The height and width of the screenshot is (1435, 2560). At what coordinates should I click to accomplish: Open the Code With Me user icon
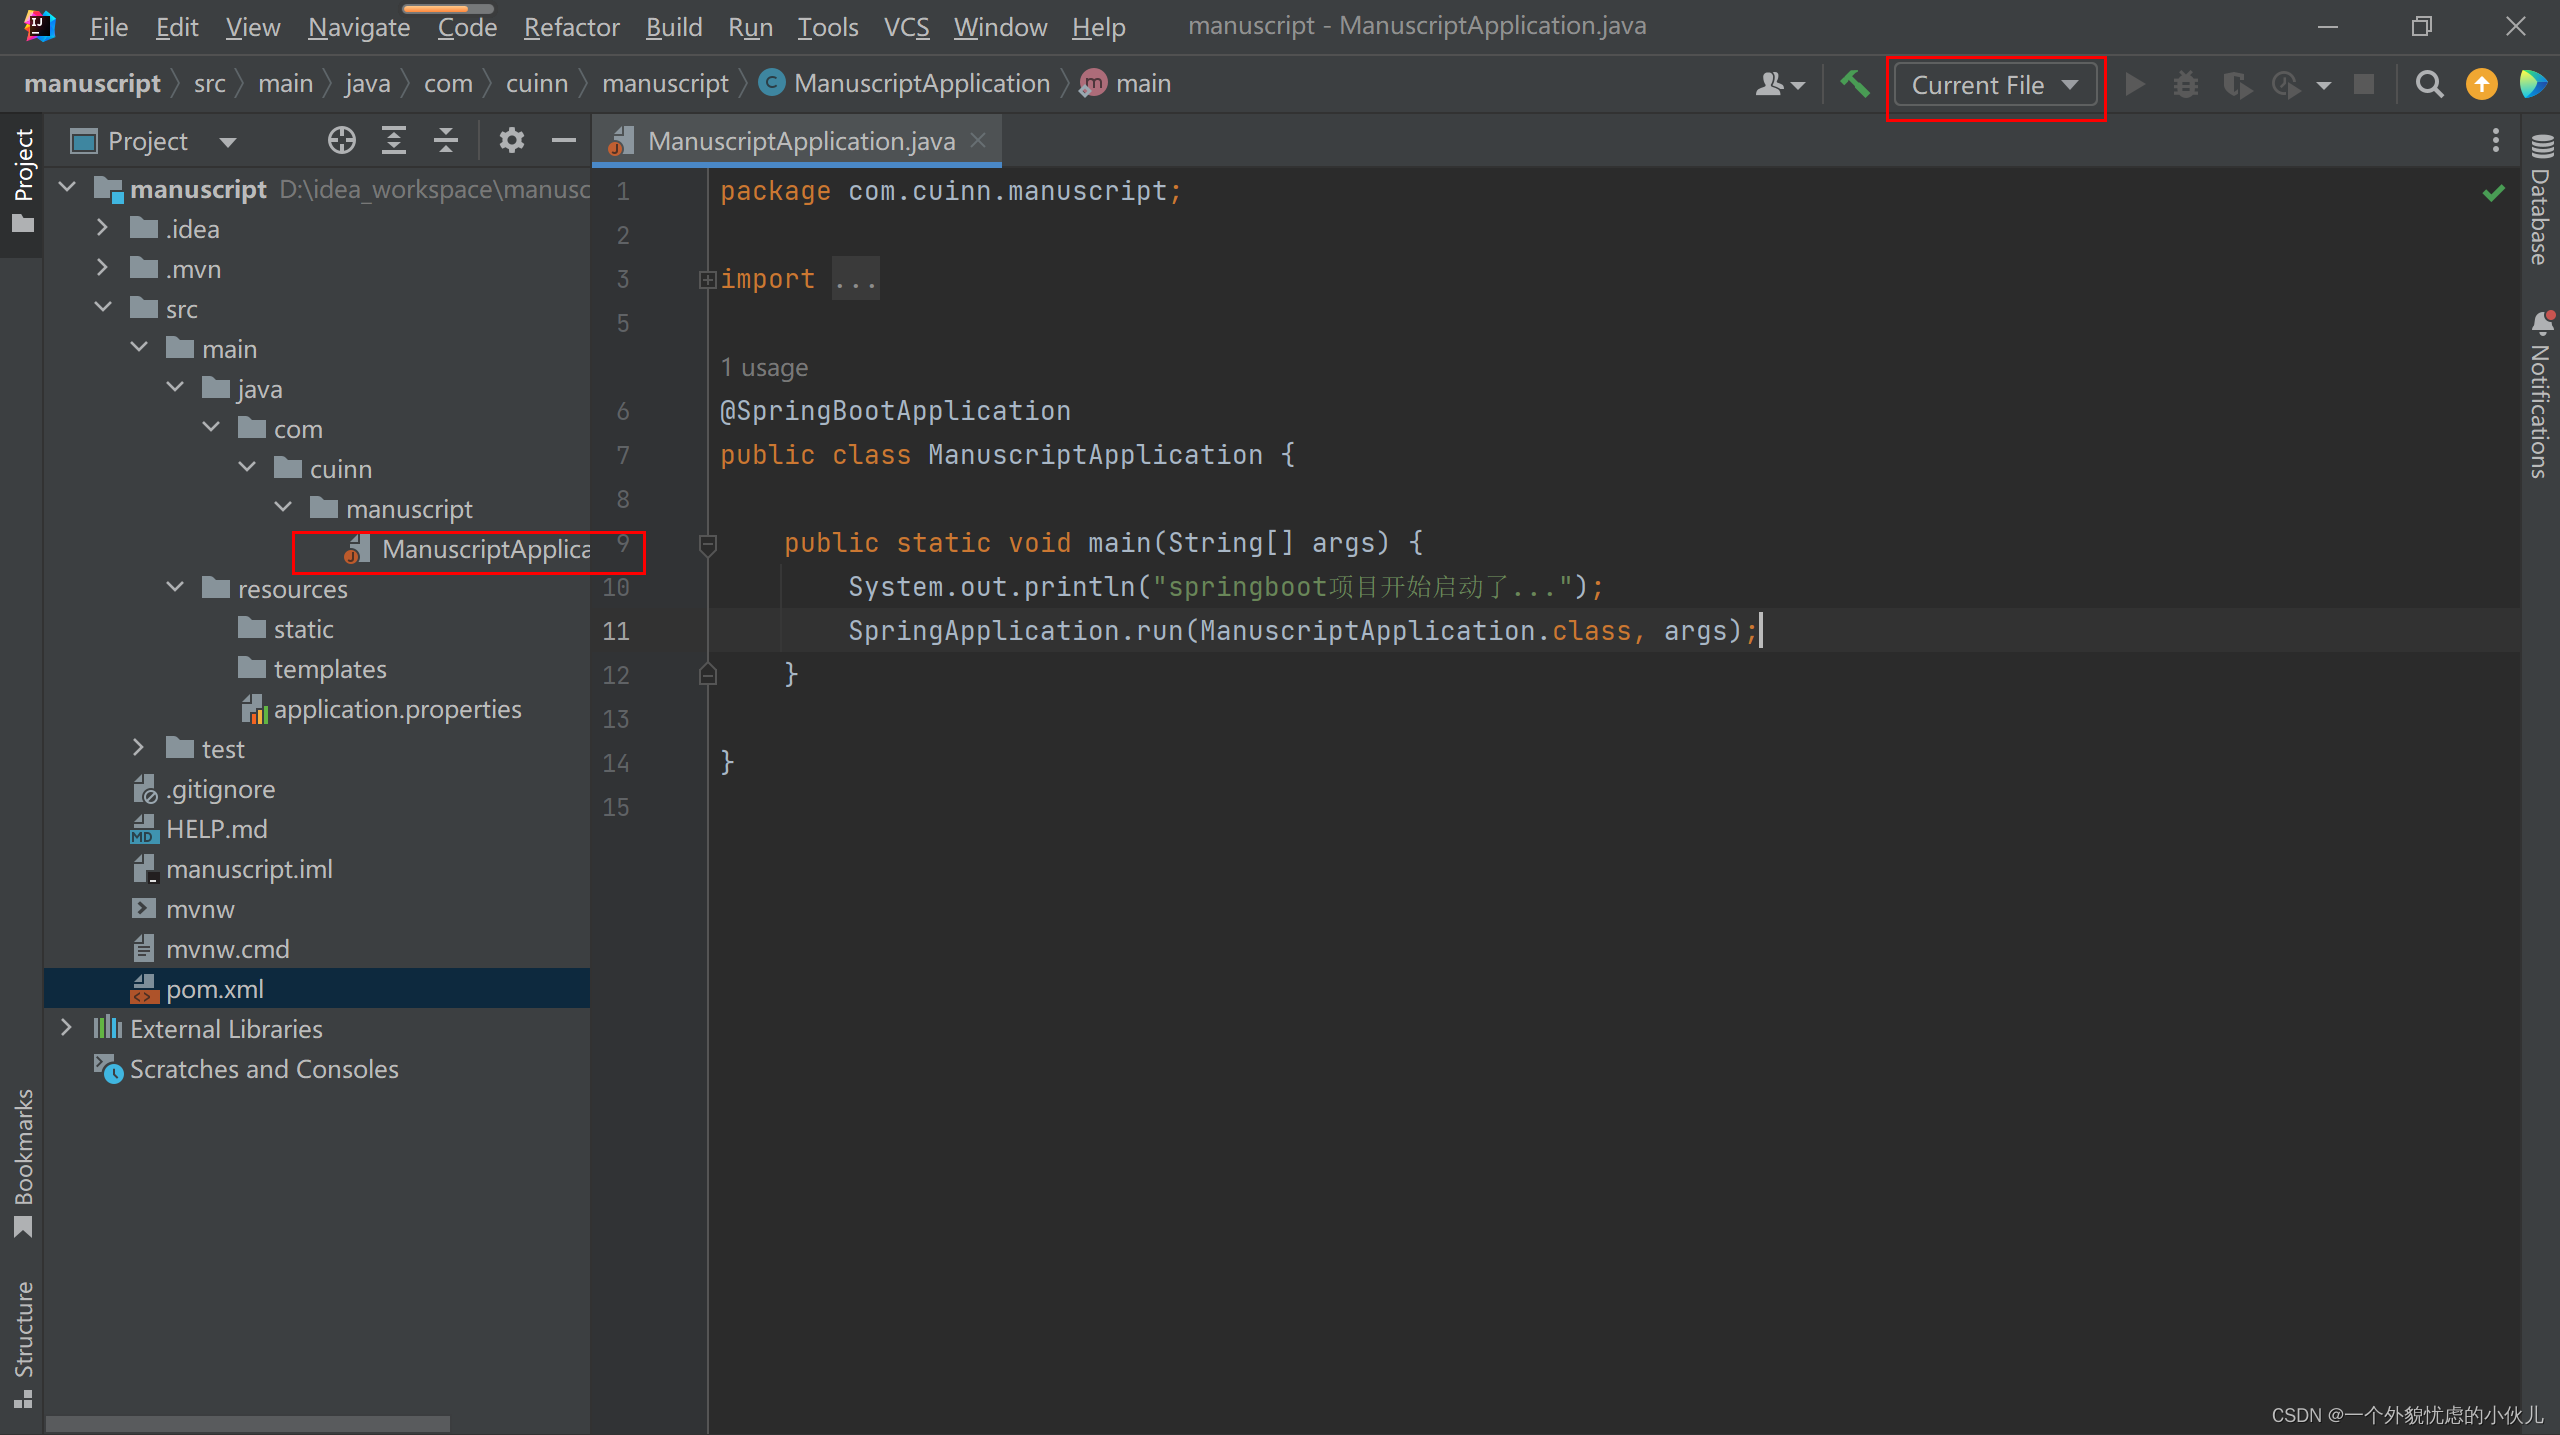(1779, 84)
